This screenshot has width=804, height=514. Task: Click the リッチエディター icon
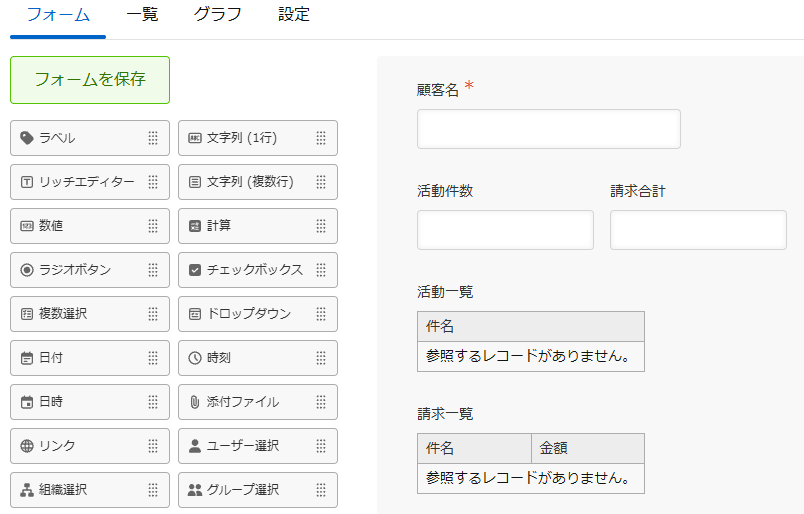point(27,182)
